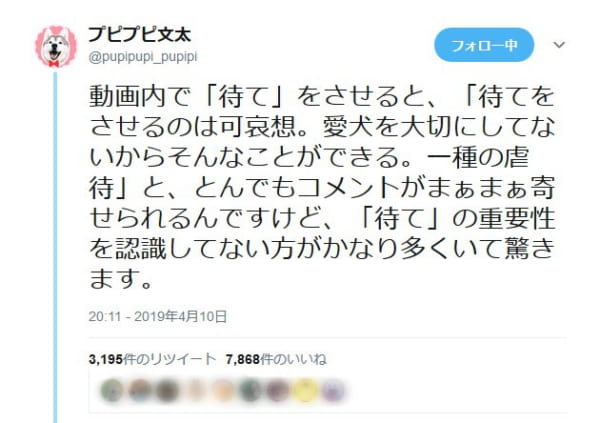
Task: Open the fifth peach-orange liker avatar
Action: [223, 390]
